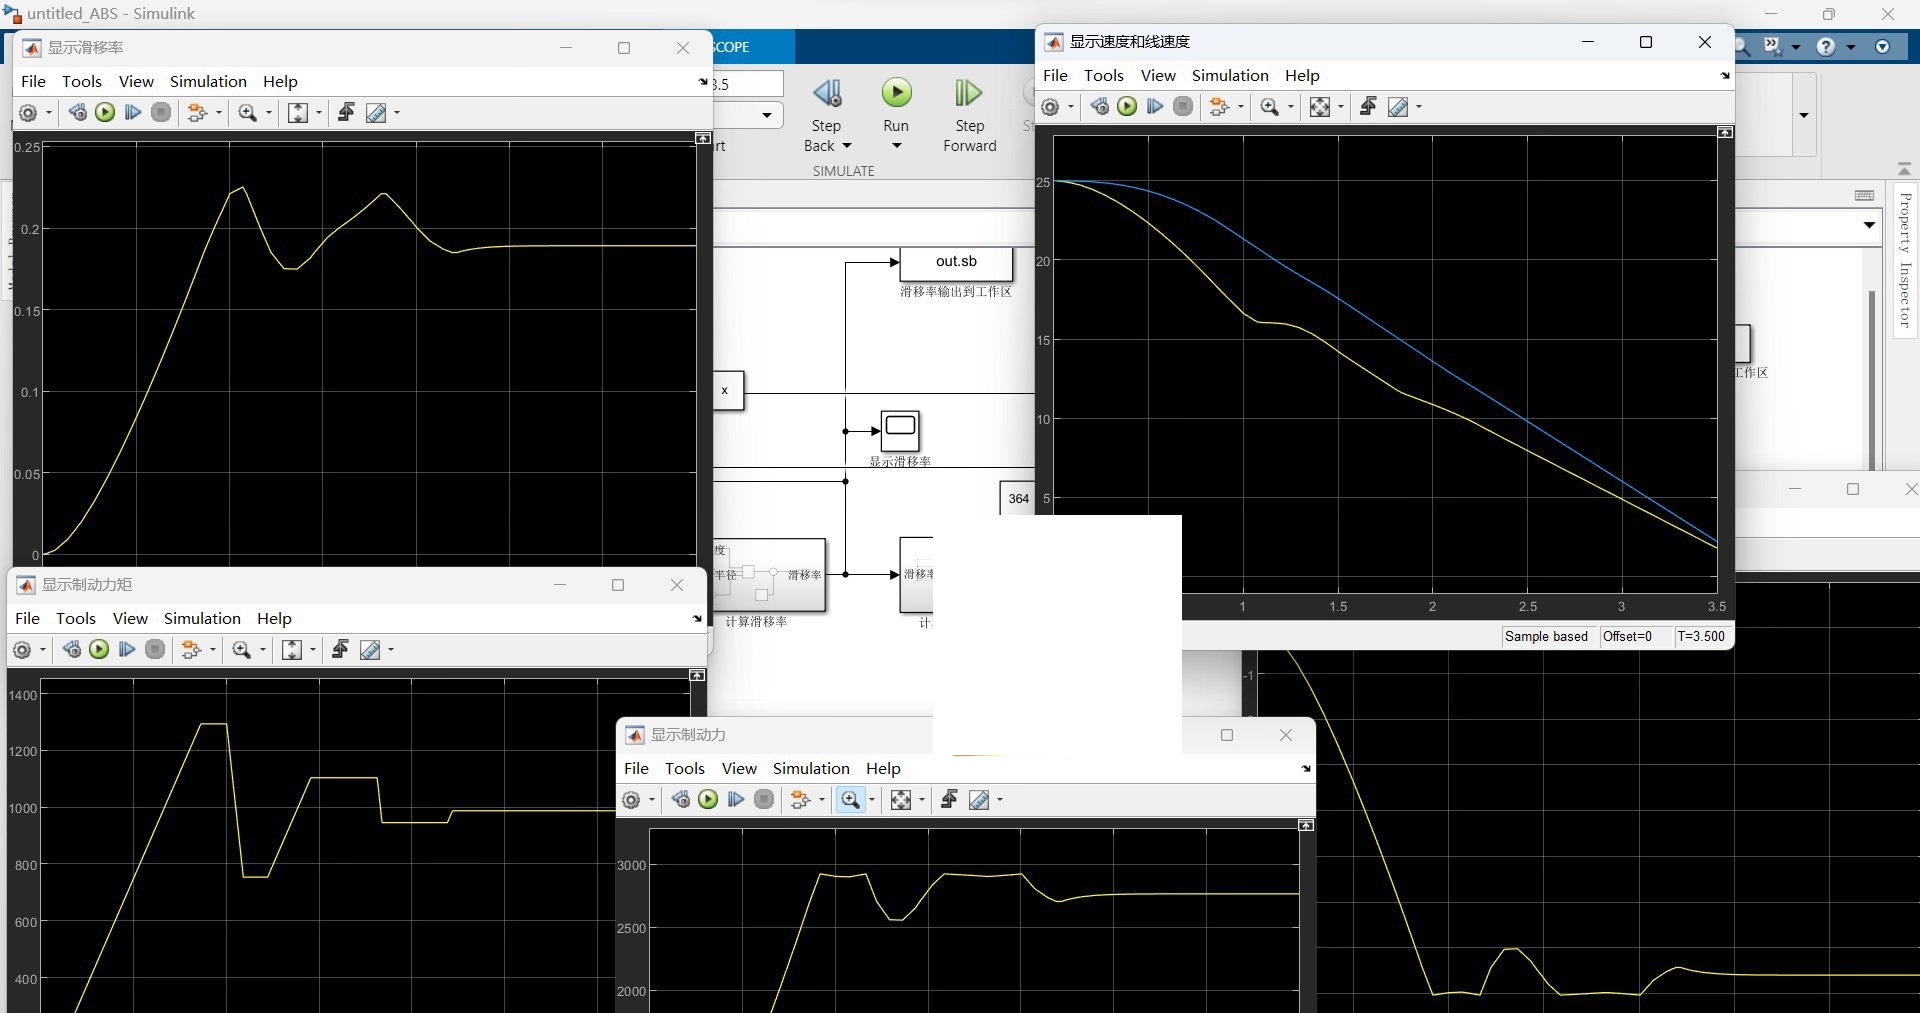Screen dimensions: 1920x1013
Task: Click Scale Axes Limits icon in 显示制动力 scope
Action: [x=901, y=800]
